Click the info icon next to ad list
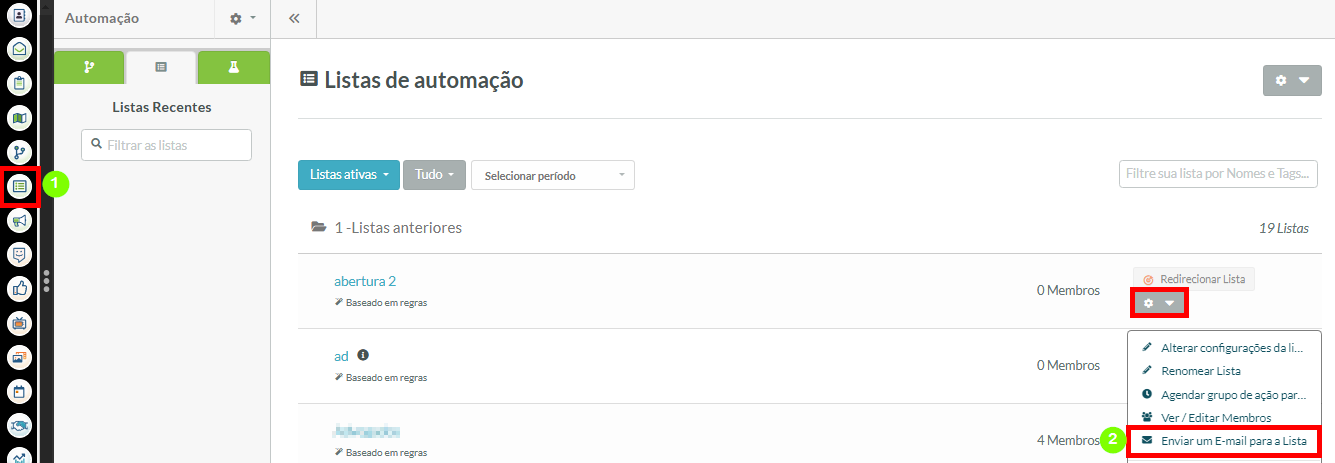 pyautogui.click(x=363, y=355)
